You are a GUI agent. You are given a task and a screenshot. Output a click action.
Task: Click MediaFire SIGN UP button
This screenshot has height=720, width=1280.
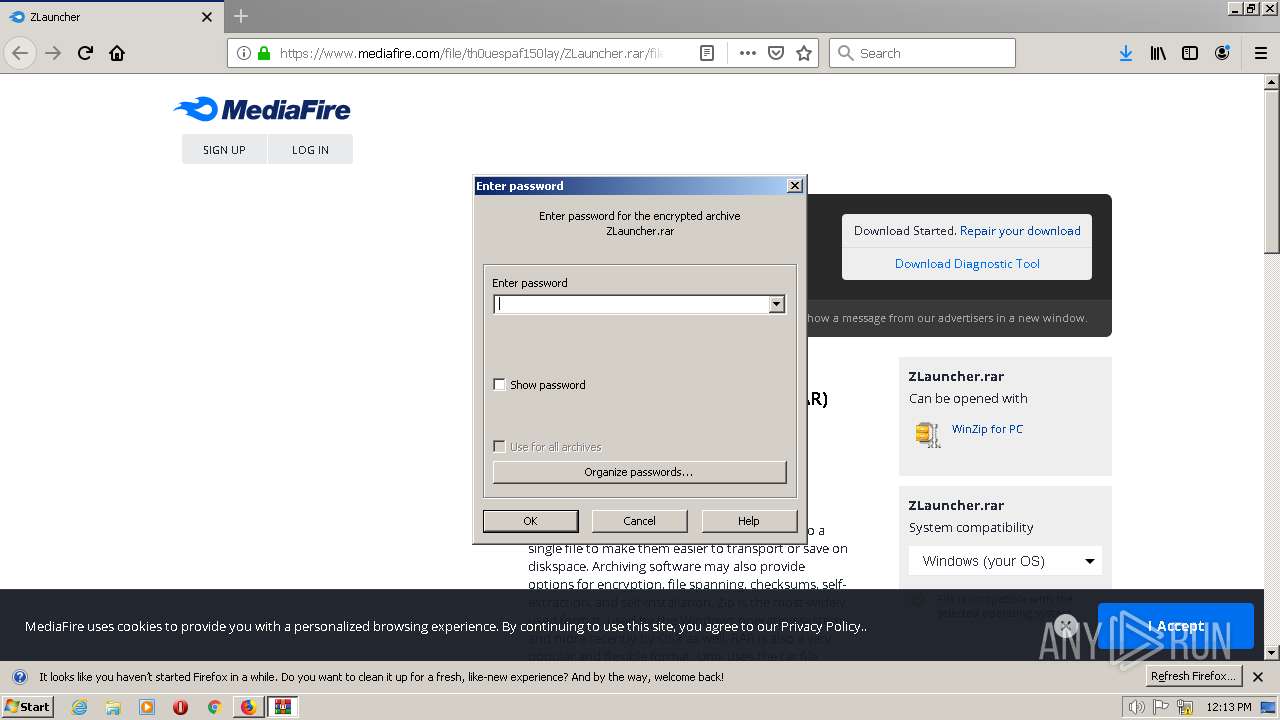pos(224,149)
